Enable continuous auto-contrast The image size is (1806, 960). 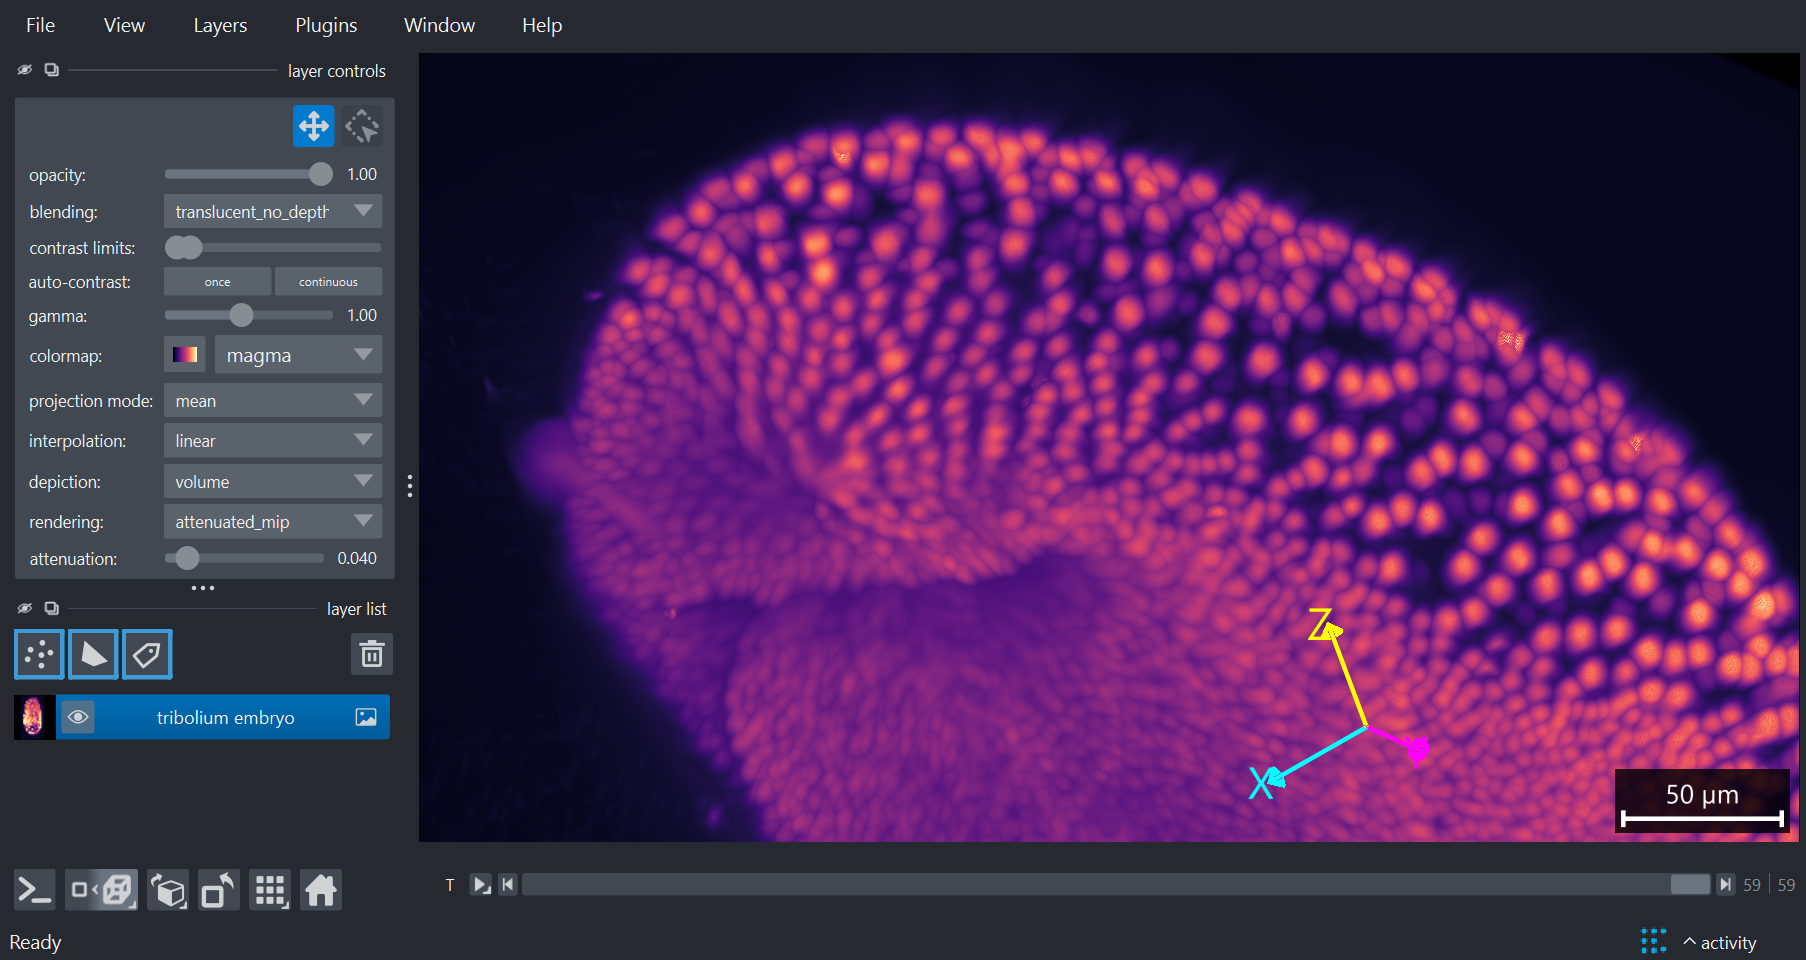(x=328, y=282)
